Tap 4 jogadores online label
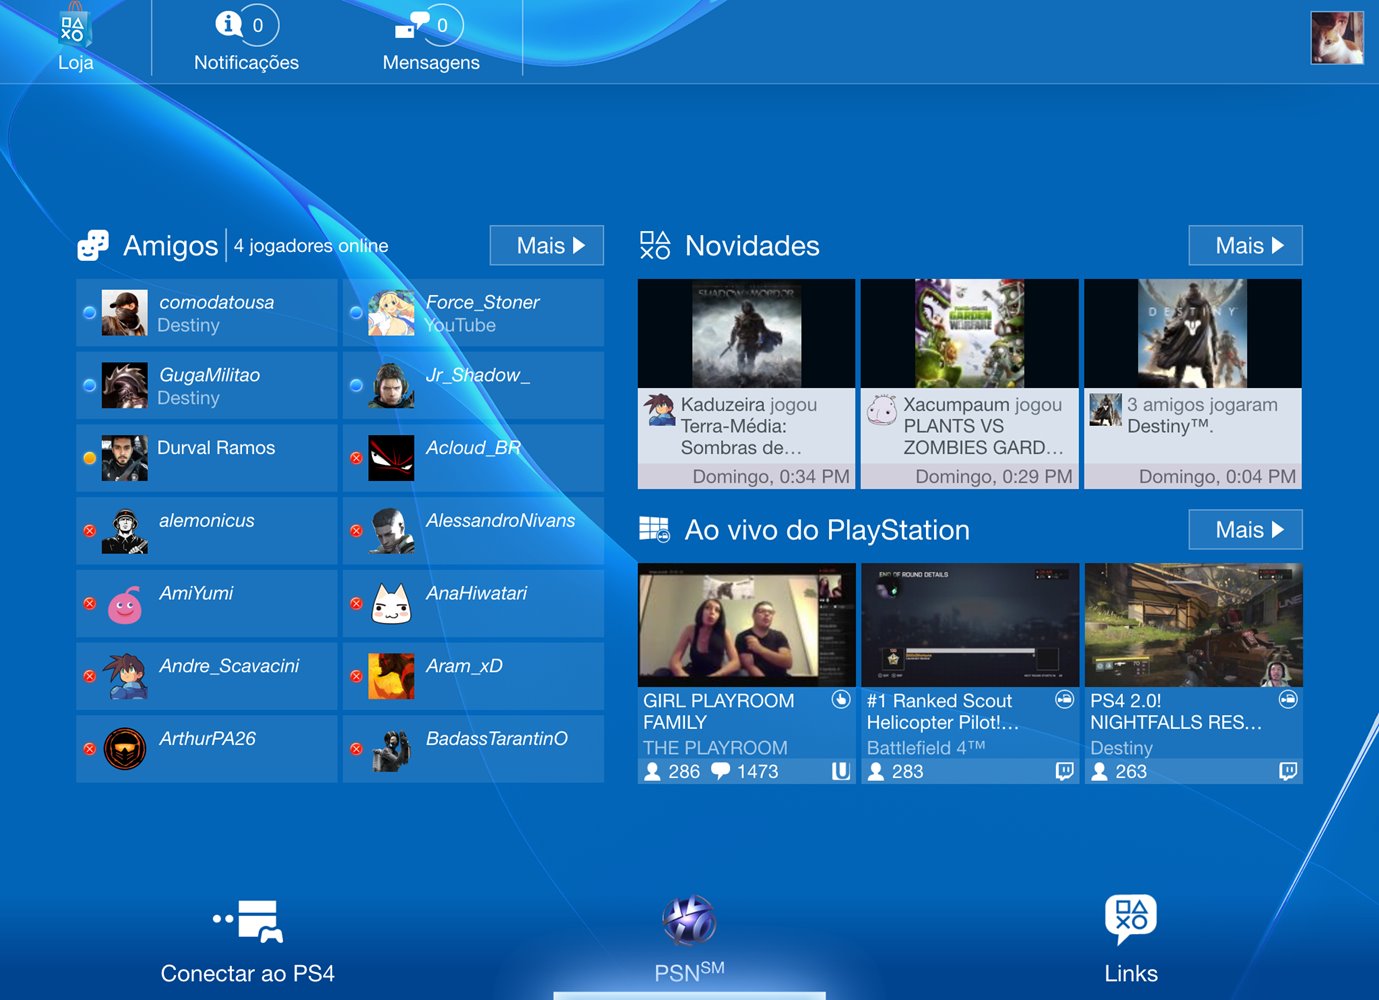1379x1000 pixels. tap(311, 246)
